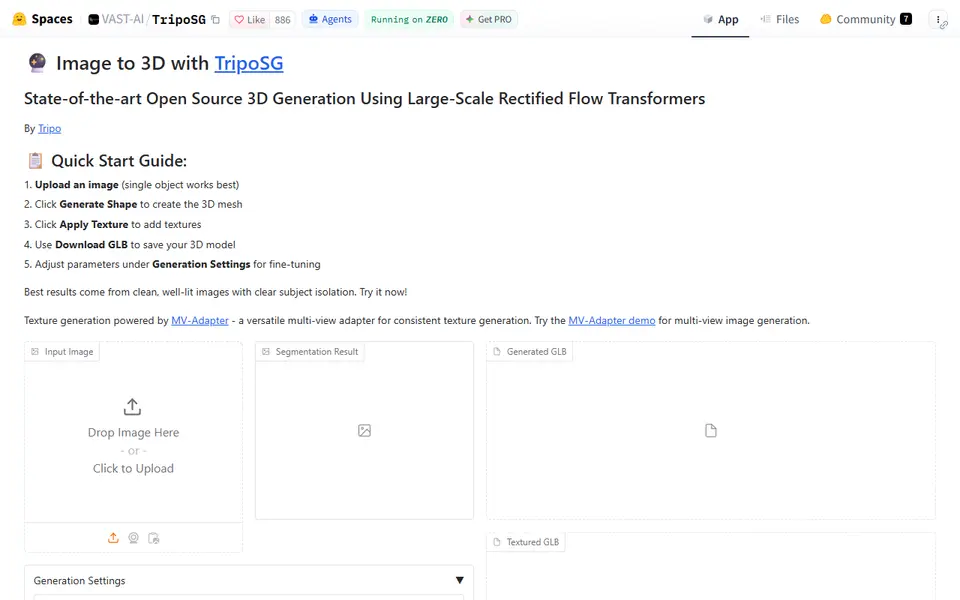Visit the MV-Adapter demo link
This screenshot has height=600, width=960.
(x=612, y=320)
